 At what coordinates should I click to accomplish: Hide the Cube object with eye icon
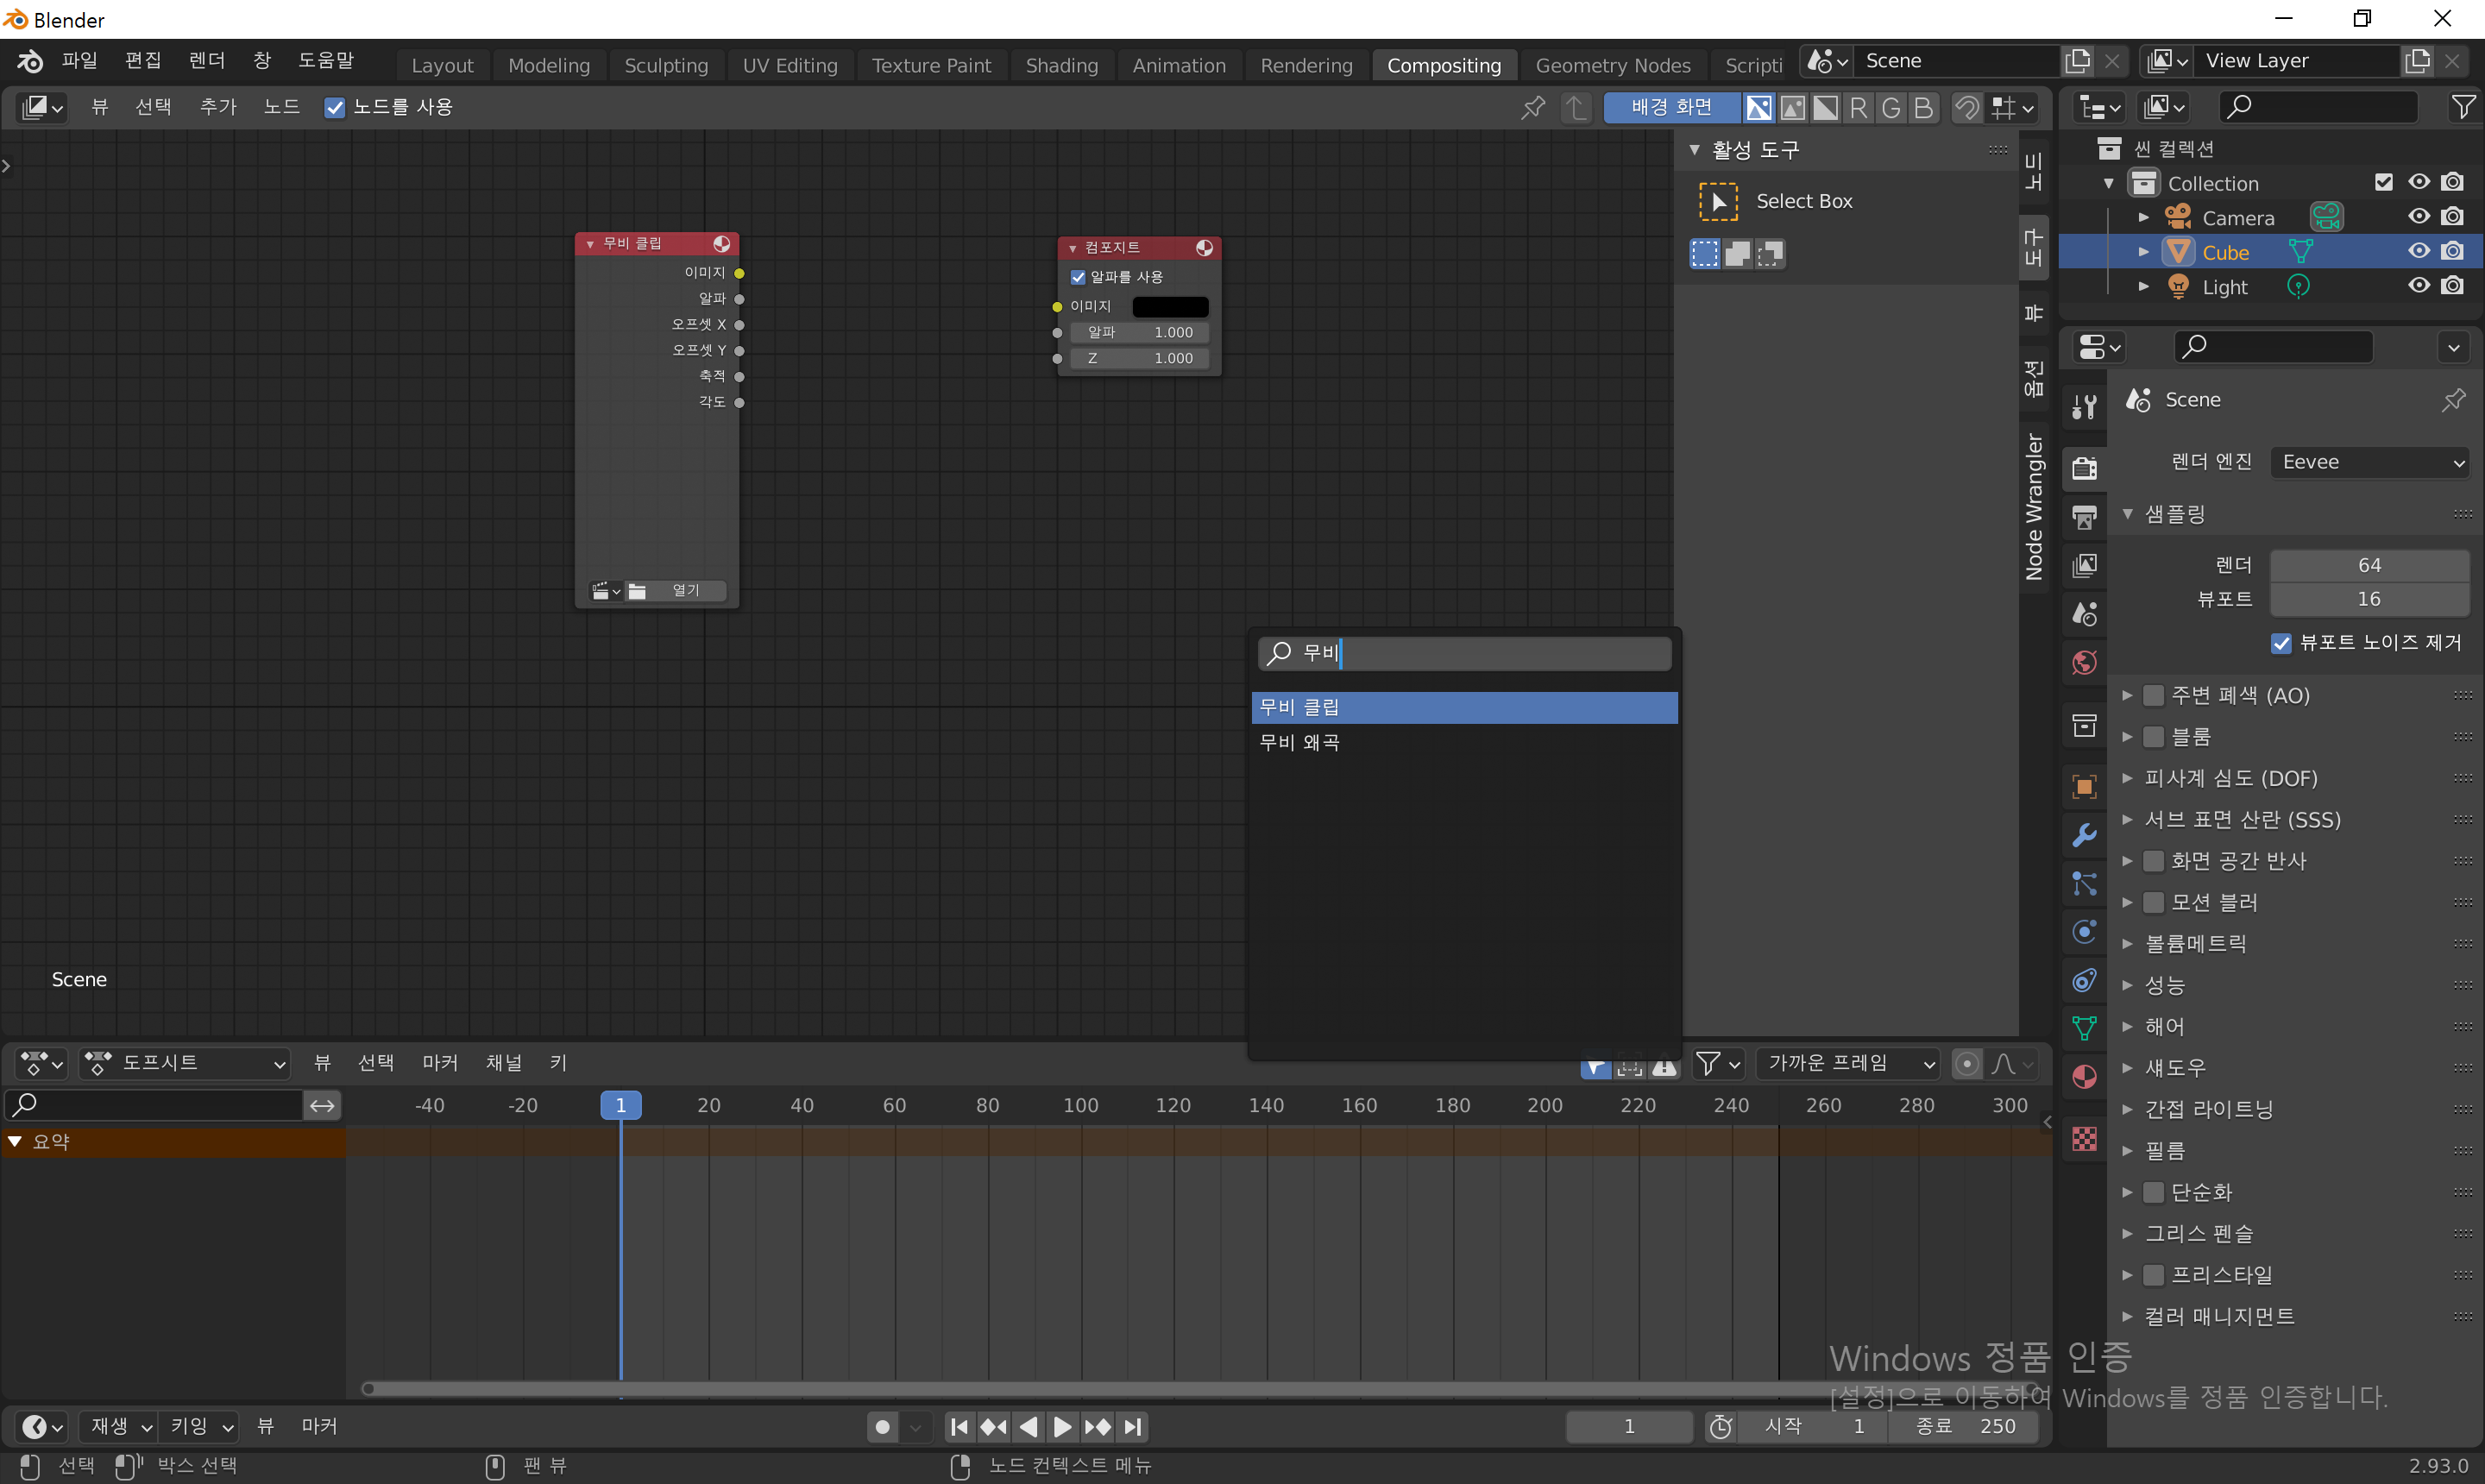pos(2418,251)
